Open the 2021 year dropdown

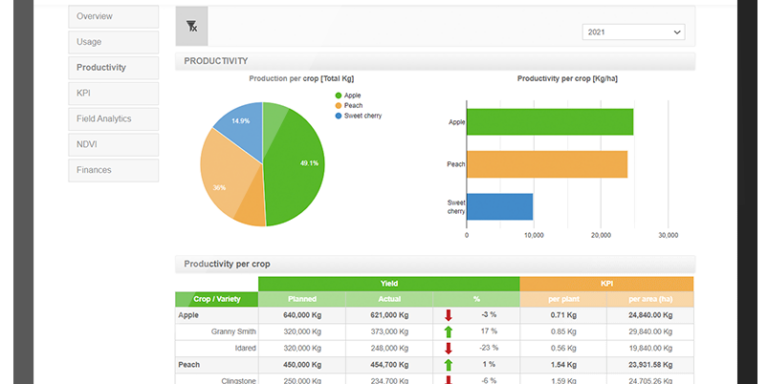click(x=633, y=32)
